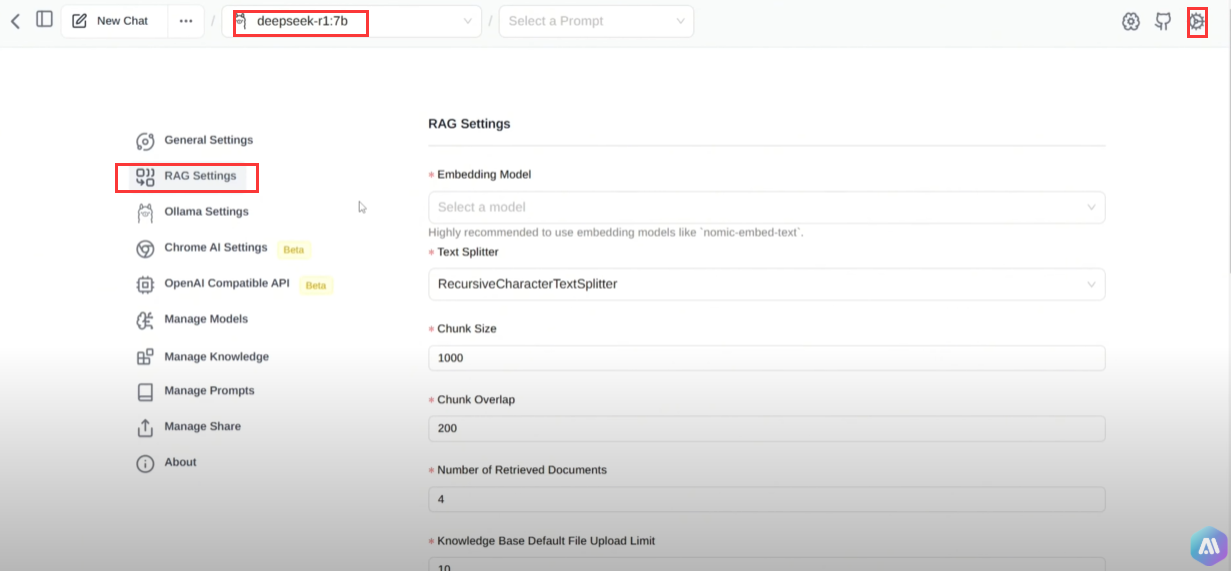
Task: Click the floating AI assistant badge icon
Action: (x=1208, y=545)
